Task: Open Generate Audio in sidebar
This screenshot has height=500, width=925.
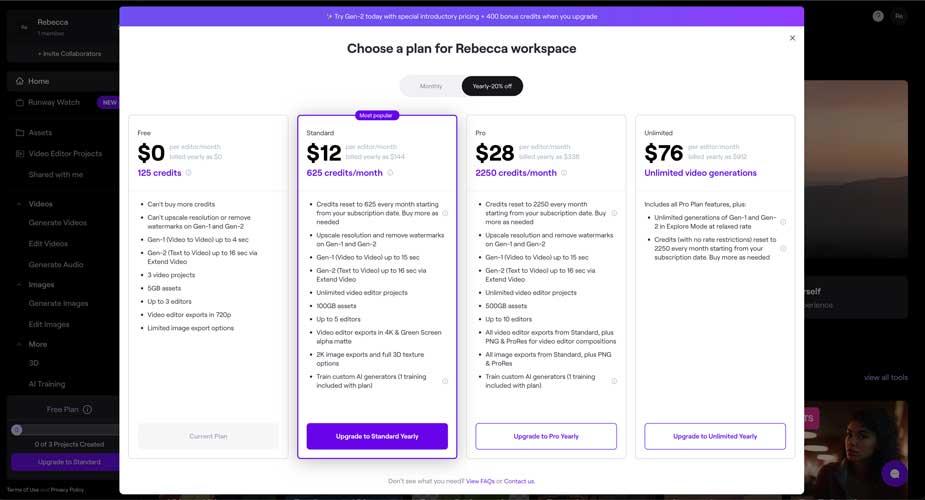Action: [56, 265]
